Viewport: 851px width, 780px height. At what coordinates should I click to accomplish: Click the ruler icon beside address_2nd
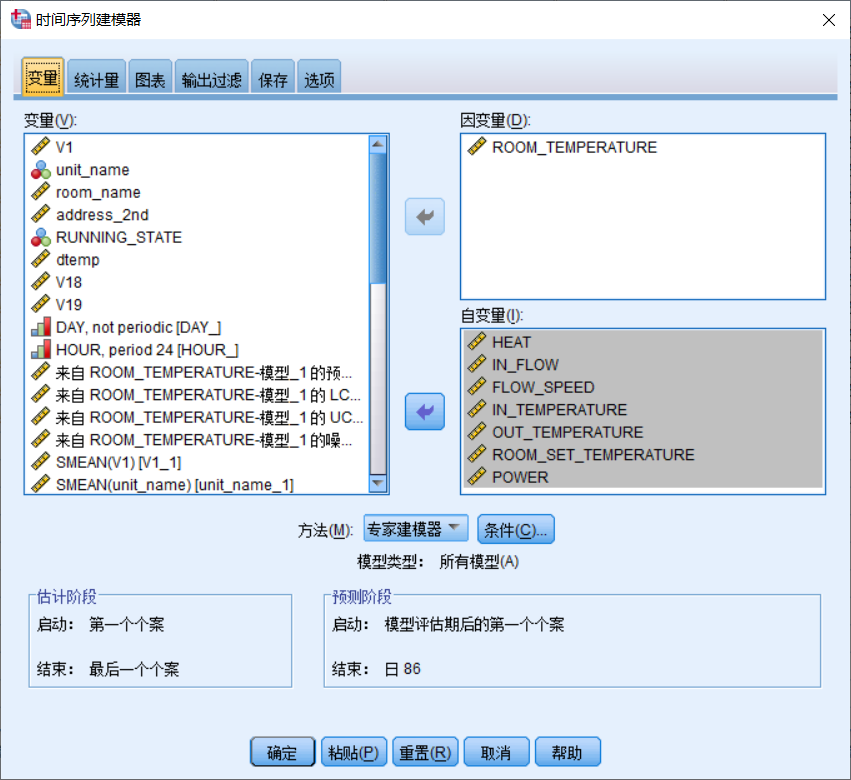click(41, 214)
